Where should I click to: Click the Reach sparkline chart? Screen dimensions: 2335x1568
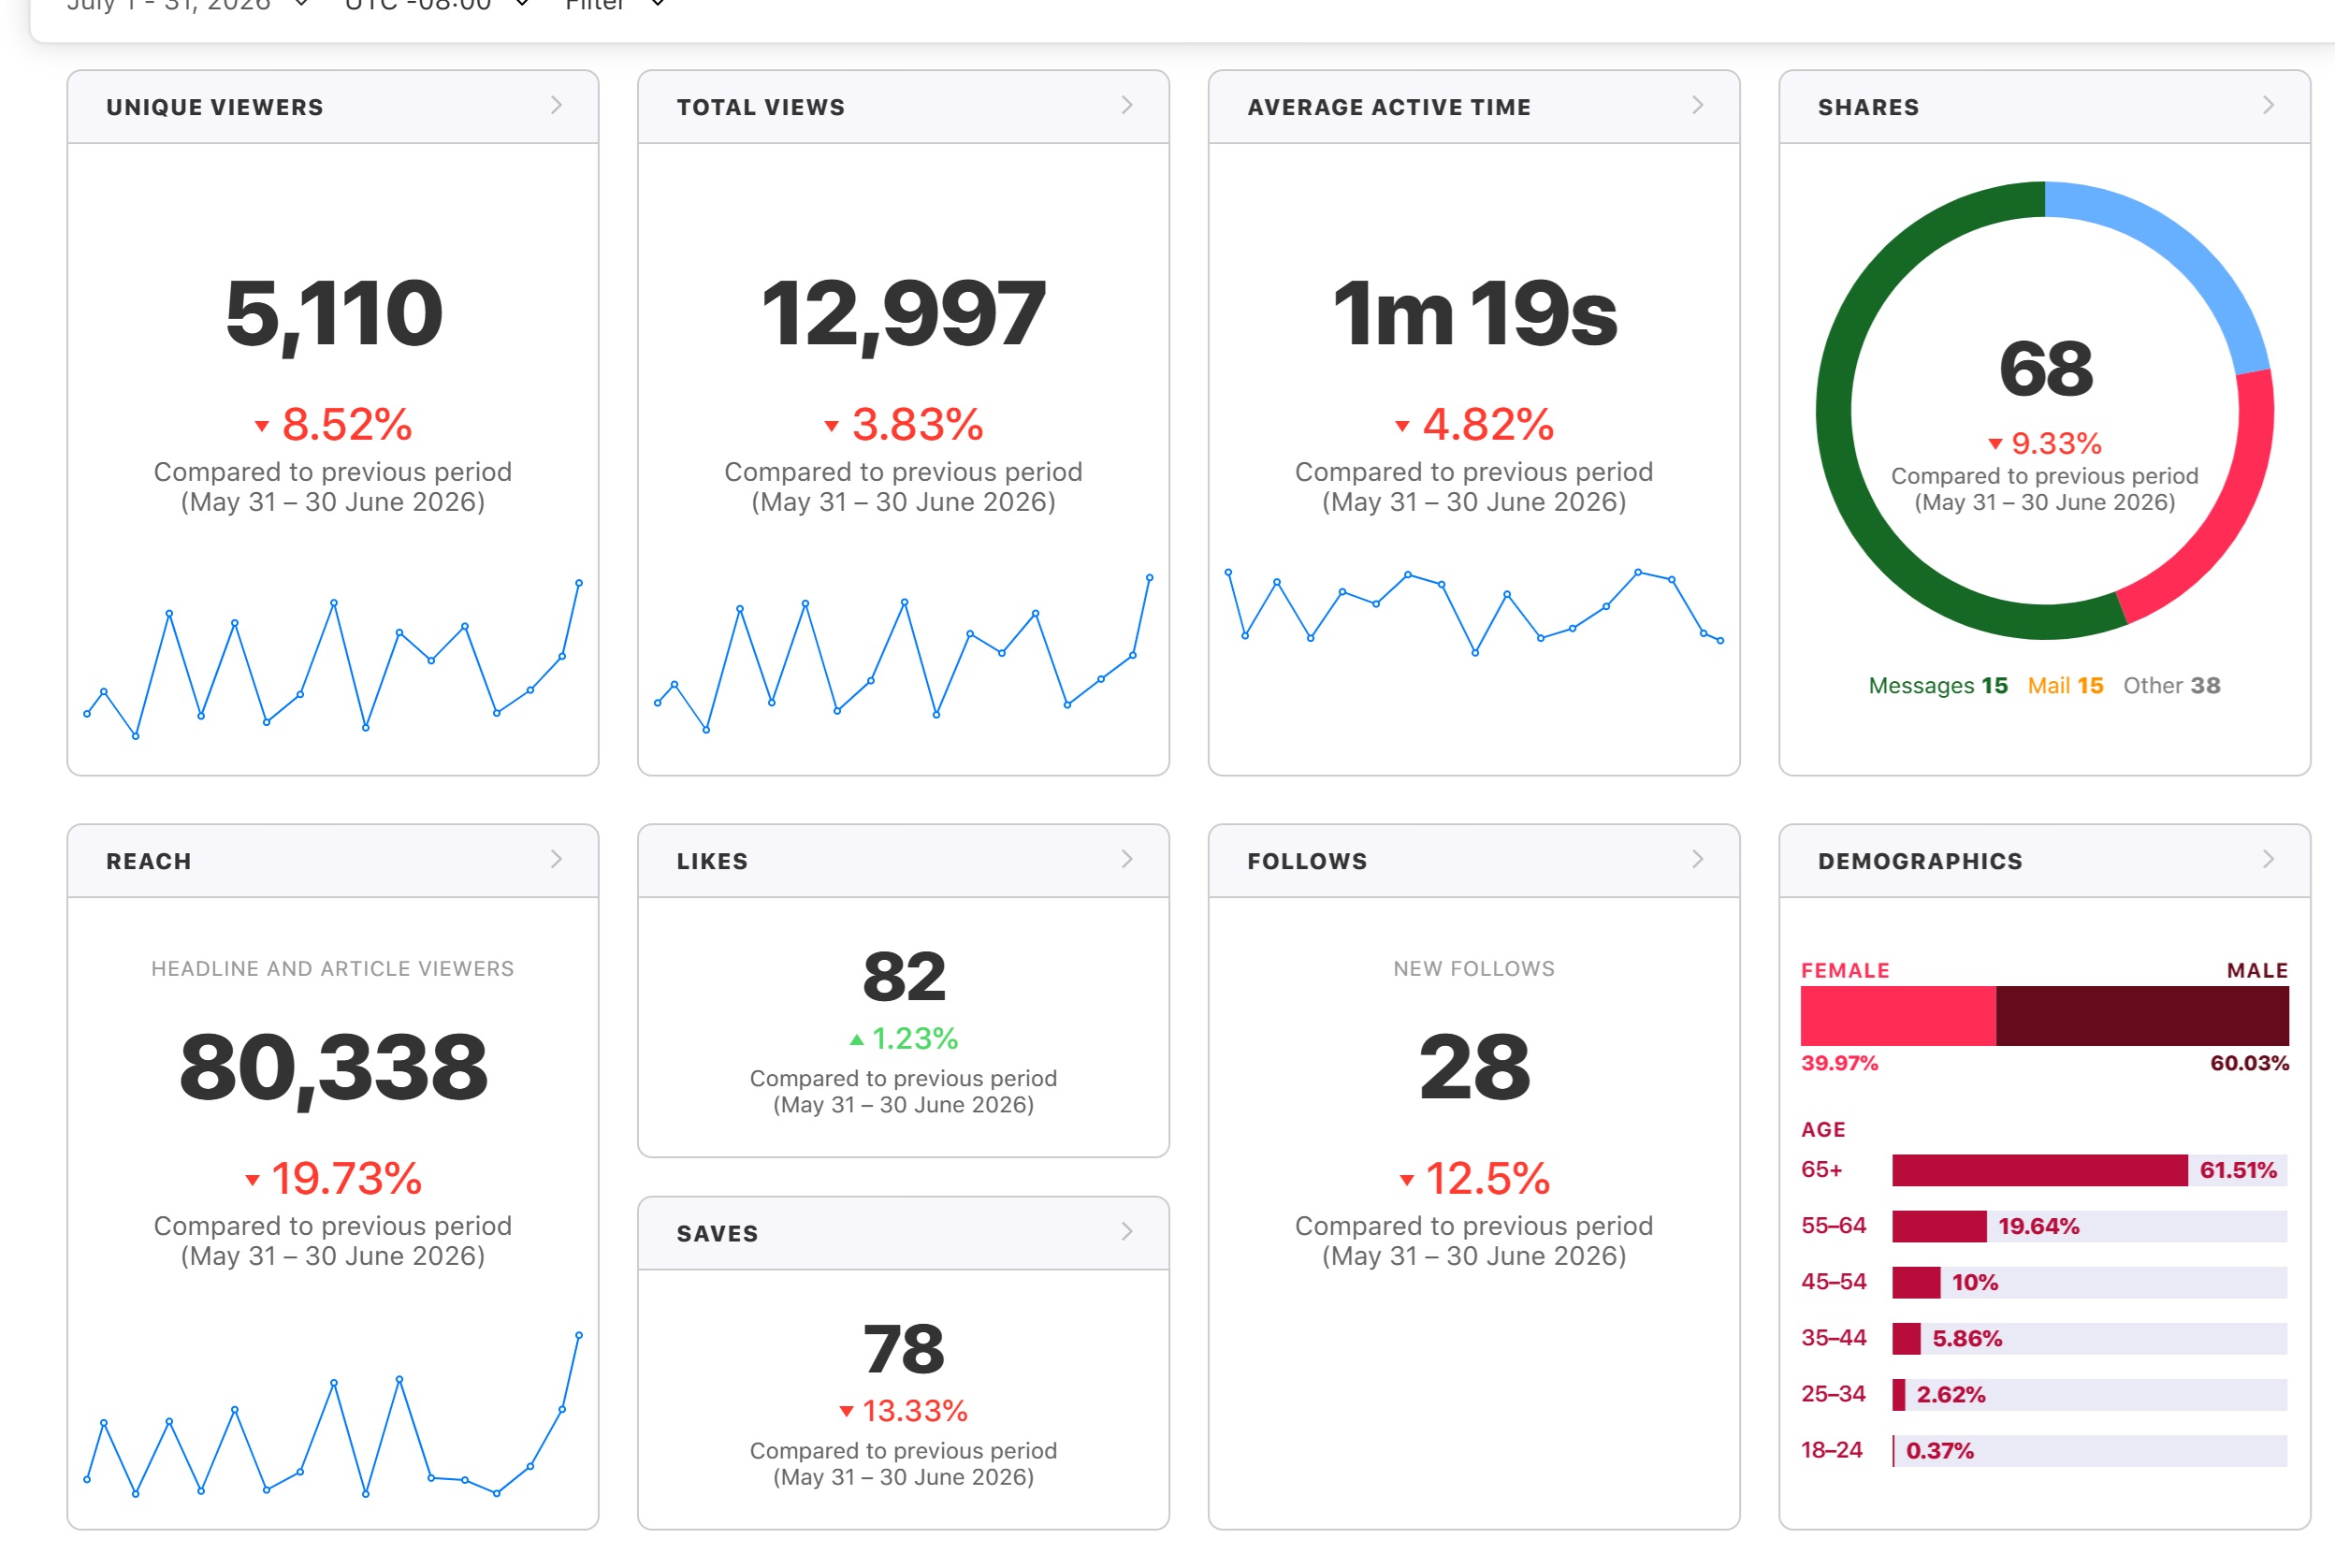(333, 1415)
